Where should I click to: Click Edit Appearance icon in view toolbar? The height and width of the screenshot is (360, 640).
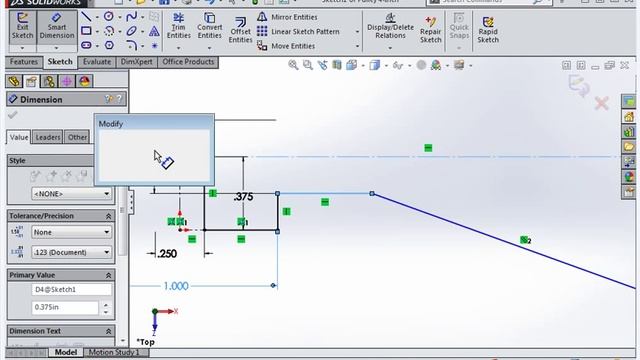[421, 65]
